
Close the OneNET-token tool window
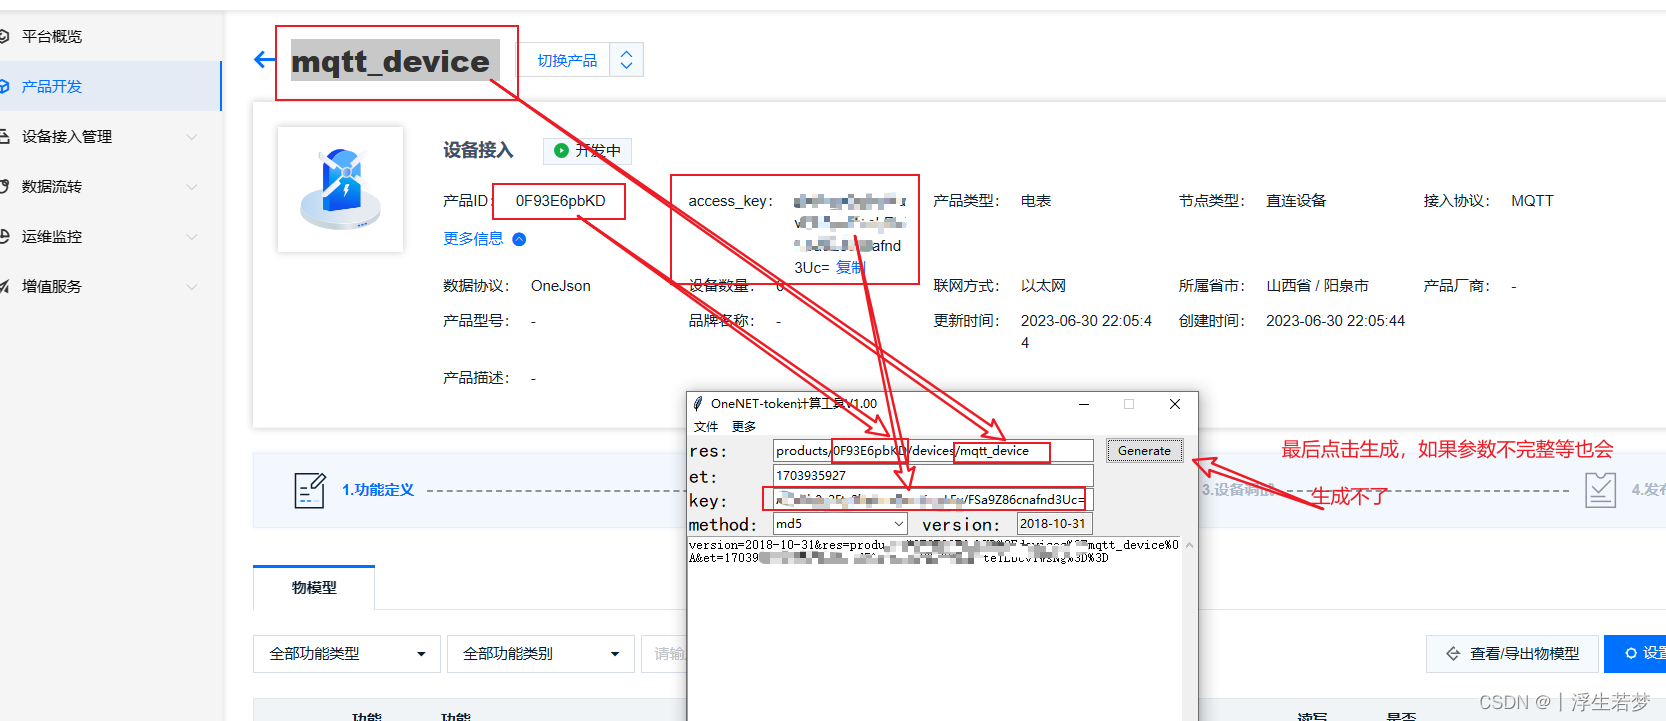(x=1175, y=404)
